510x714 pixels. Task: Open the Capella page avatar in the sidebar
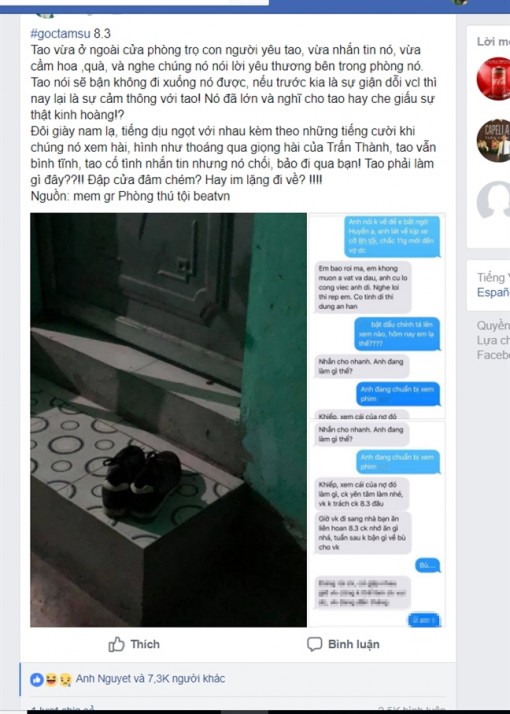[494, 140]
